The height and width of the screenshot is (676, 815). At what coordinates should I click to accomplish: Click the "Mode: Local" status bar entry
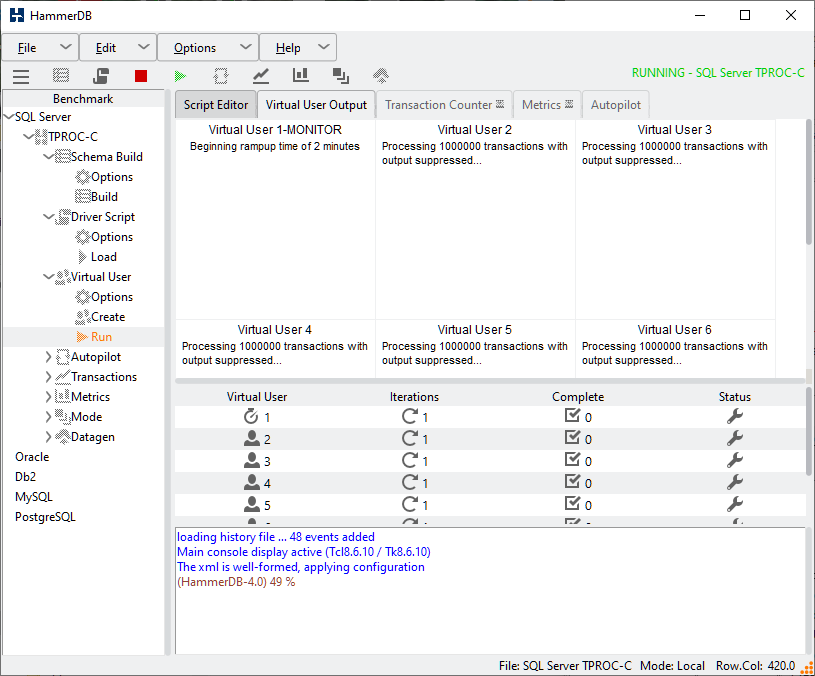tap(672, 666)
